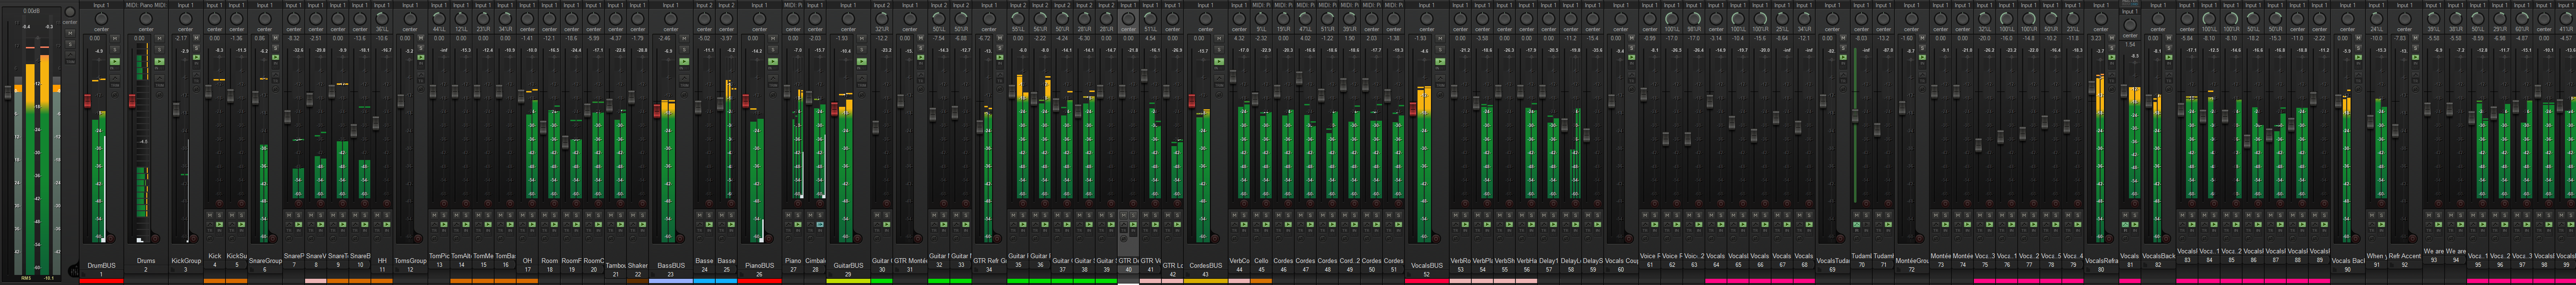Open FX chain on SnareGroup track
The height and width of the screenshot is (285, 2576).
click(x=275, y=57)
